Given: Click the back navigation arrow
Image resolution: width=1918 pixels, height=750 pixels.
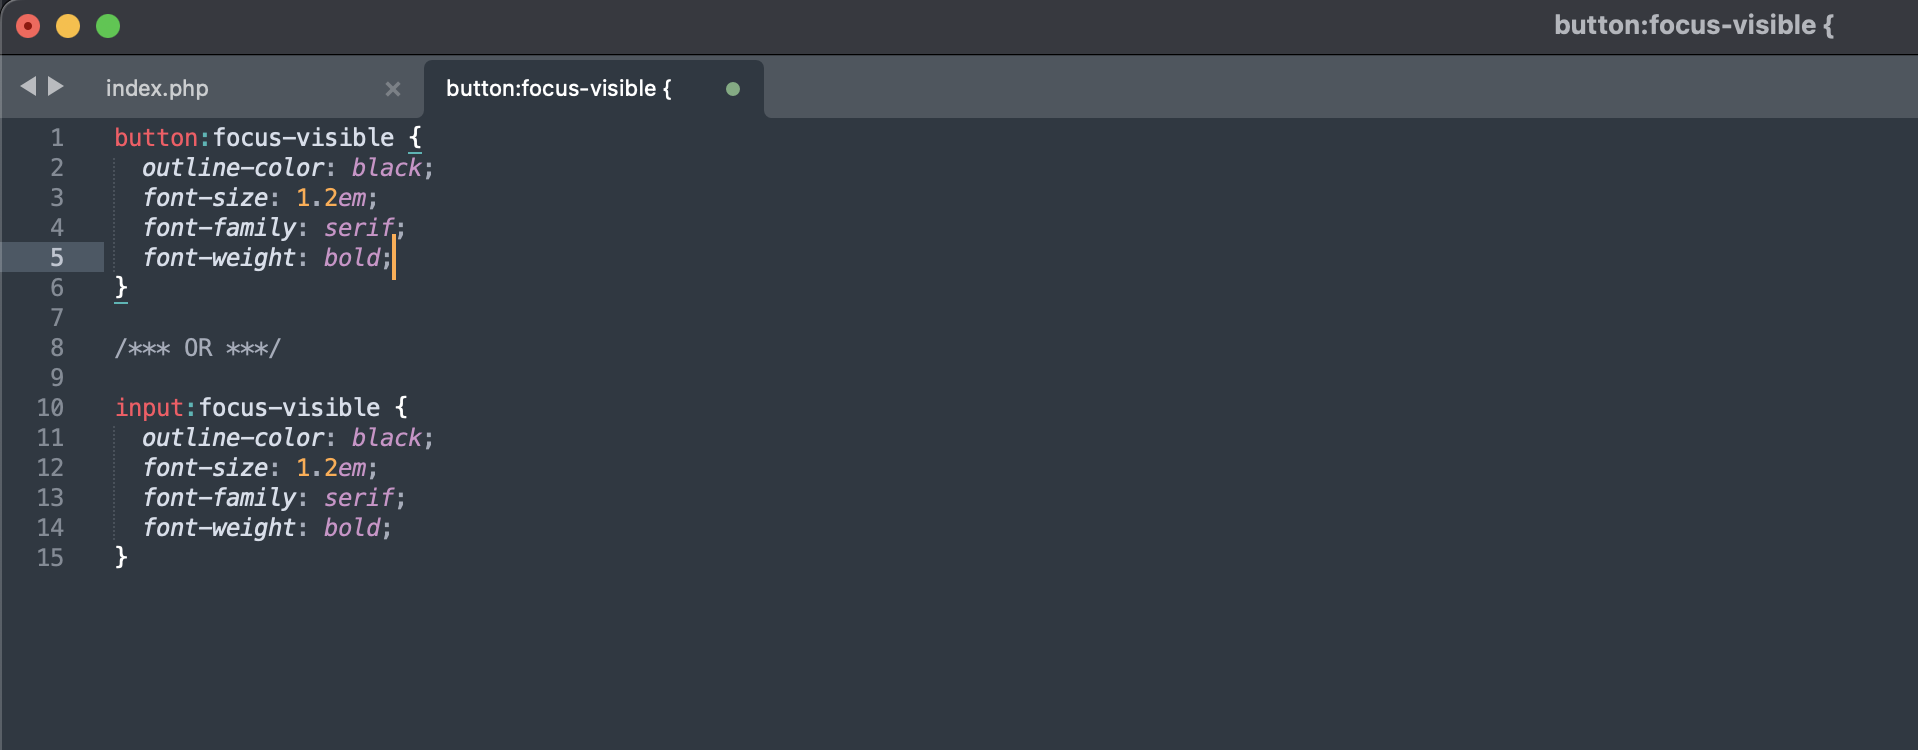Looking at the screenshot, I should pyautogui.click(x=30, y=86).
